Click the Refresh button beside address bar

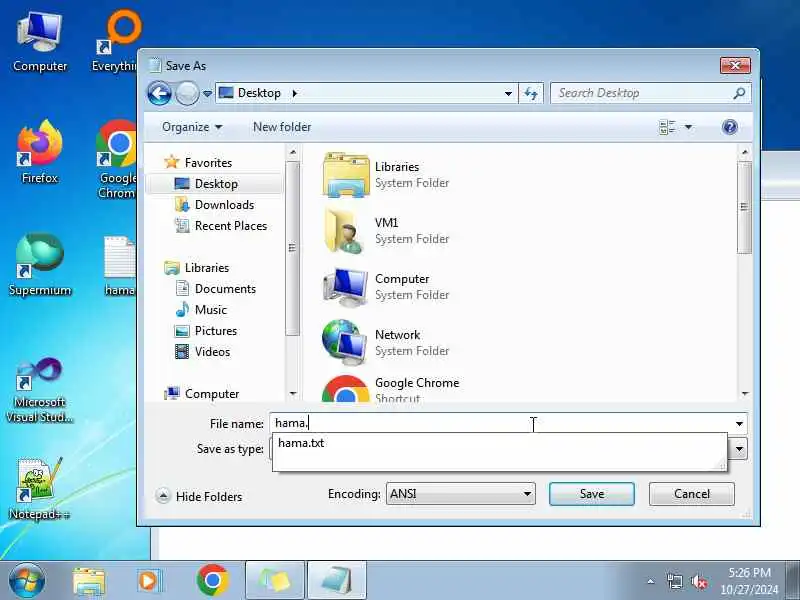coord(531,93)
